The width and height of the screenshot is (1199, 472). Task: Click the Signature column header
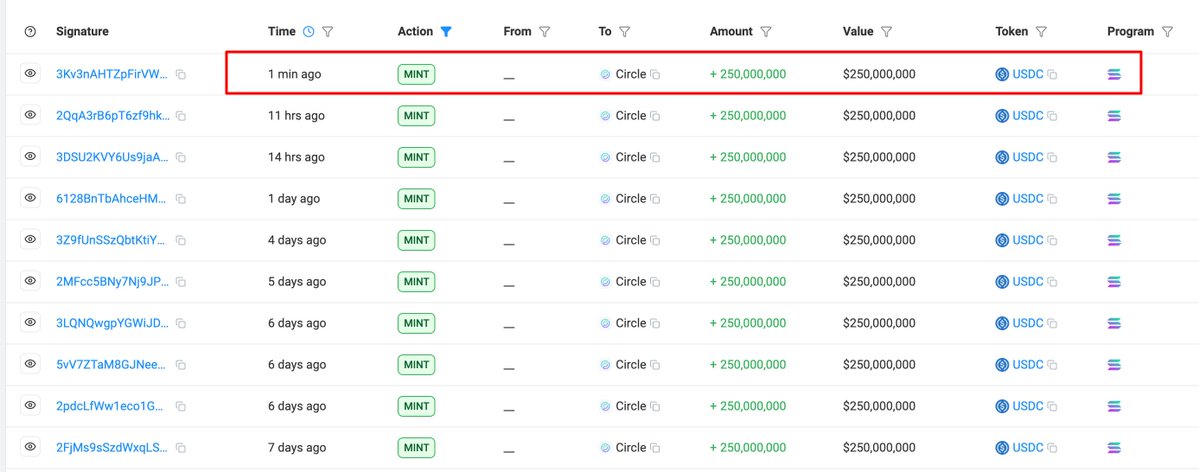coord(83,31)
